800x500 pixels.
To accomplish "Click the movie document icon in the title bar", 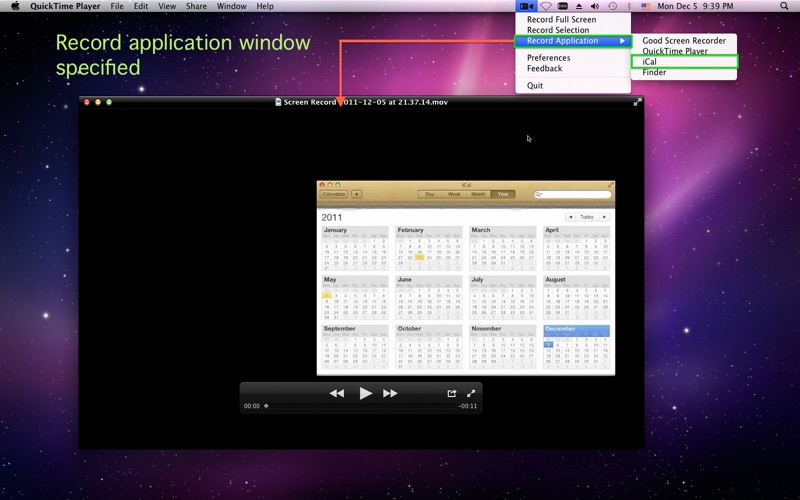I will [278, 102].
